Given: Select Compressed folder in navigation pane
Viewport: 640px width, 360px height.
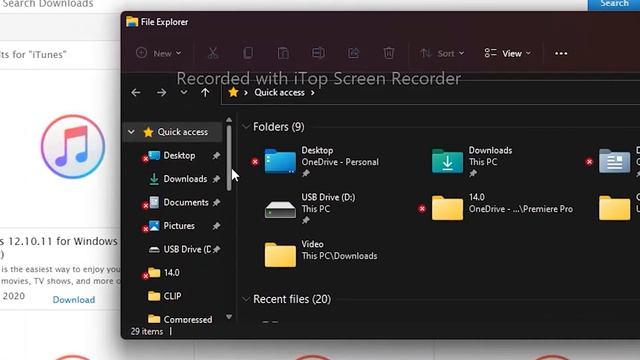Looking at the screenshot, I should [x=187, y=319].
